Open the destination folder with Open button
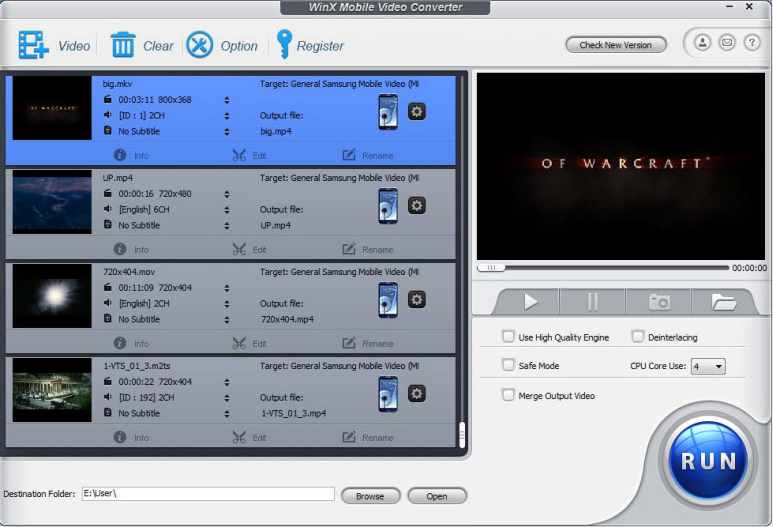The image size is (773, 527). [437, 496]
